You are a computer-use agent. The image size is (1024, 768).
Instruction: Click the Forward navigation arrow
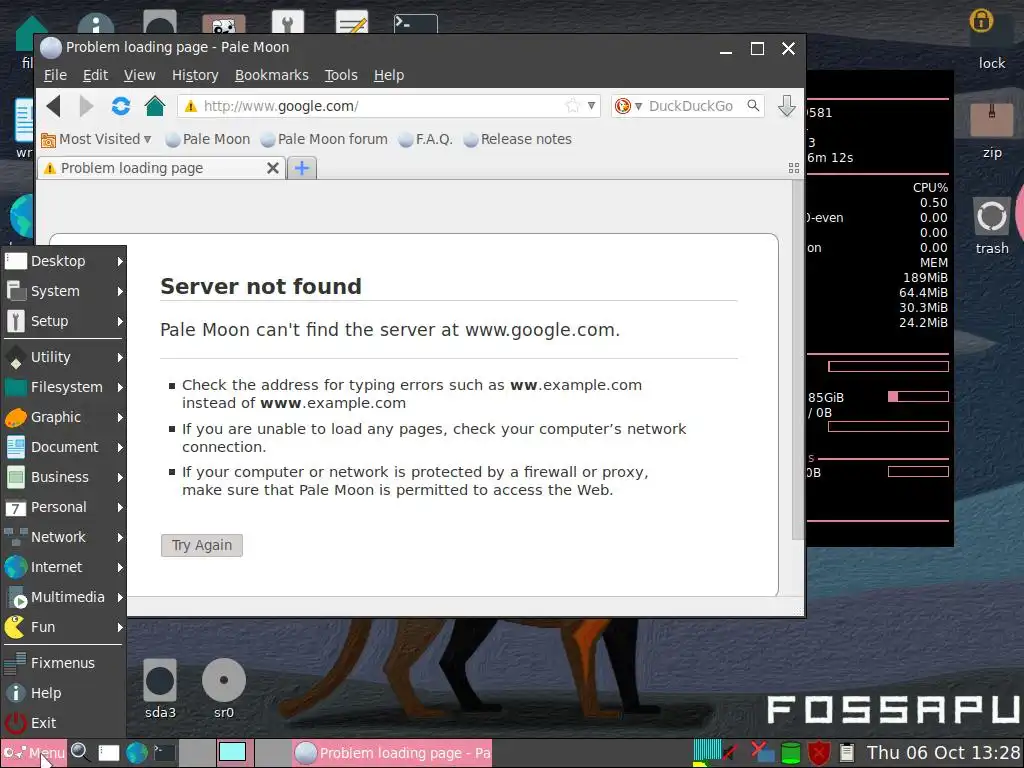pyautogui.click(x=86, y=106)
